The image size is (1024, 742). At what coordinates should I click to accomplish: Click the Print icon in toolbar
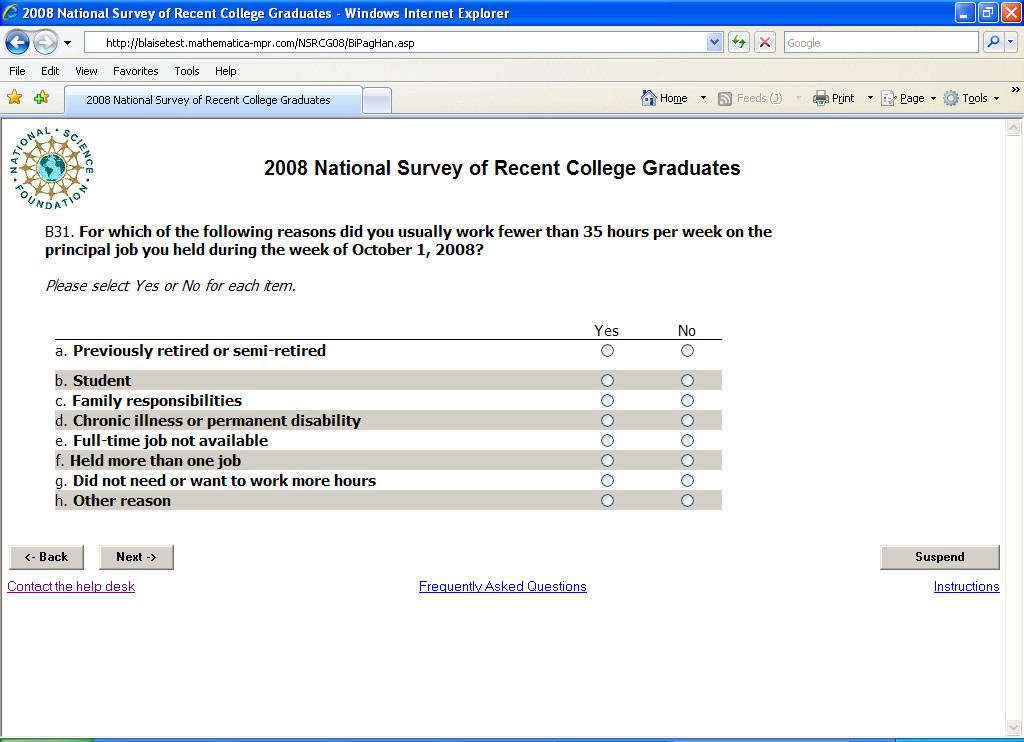tap(821, 98)
